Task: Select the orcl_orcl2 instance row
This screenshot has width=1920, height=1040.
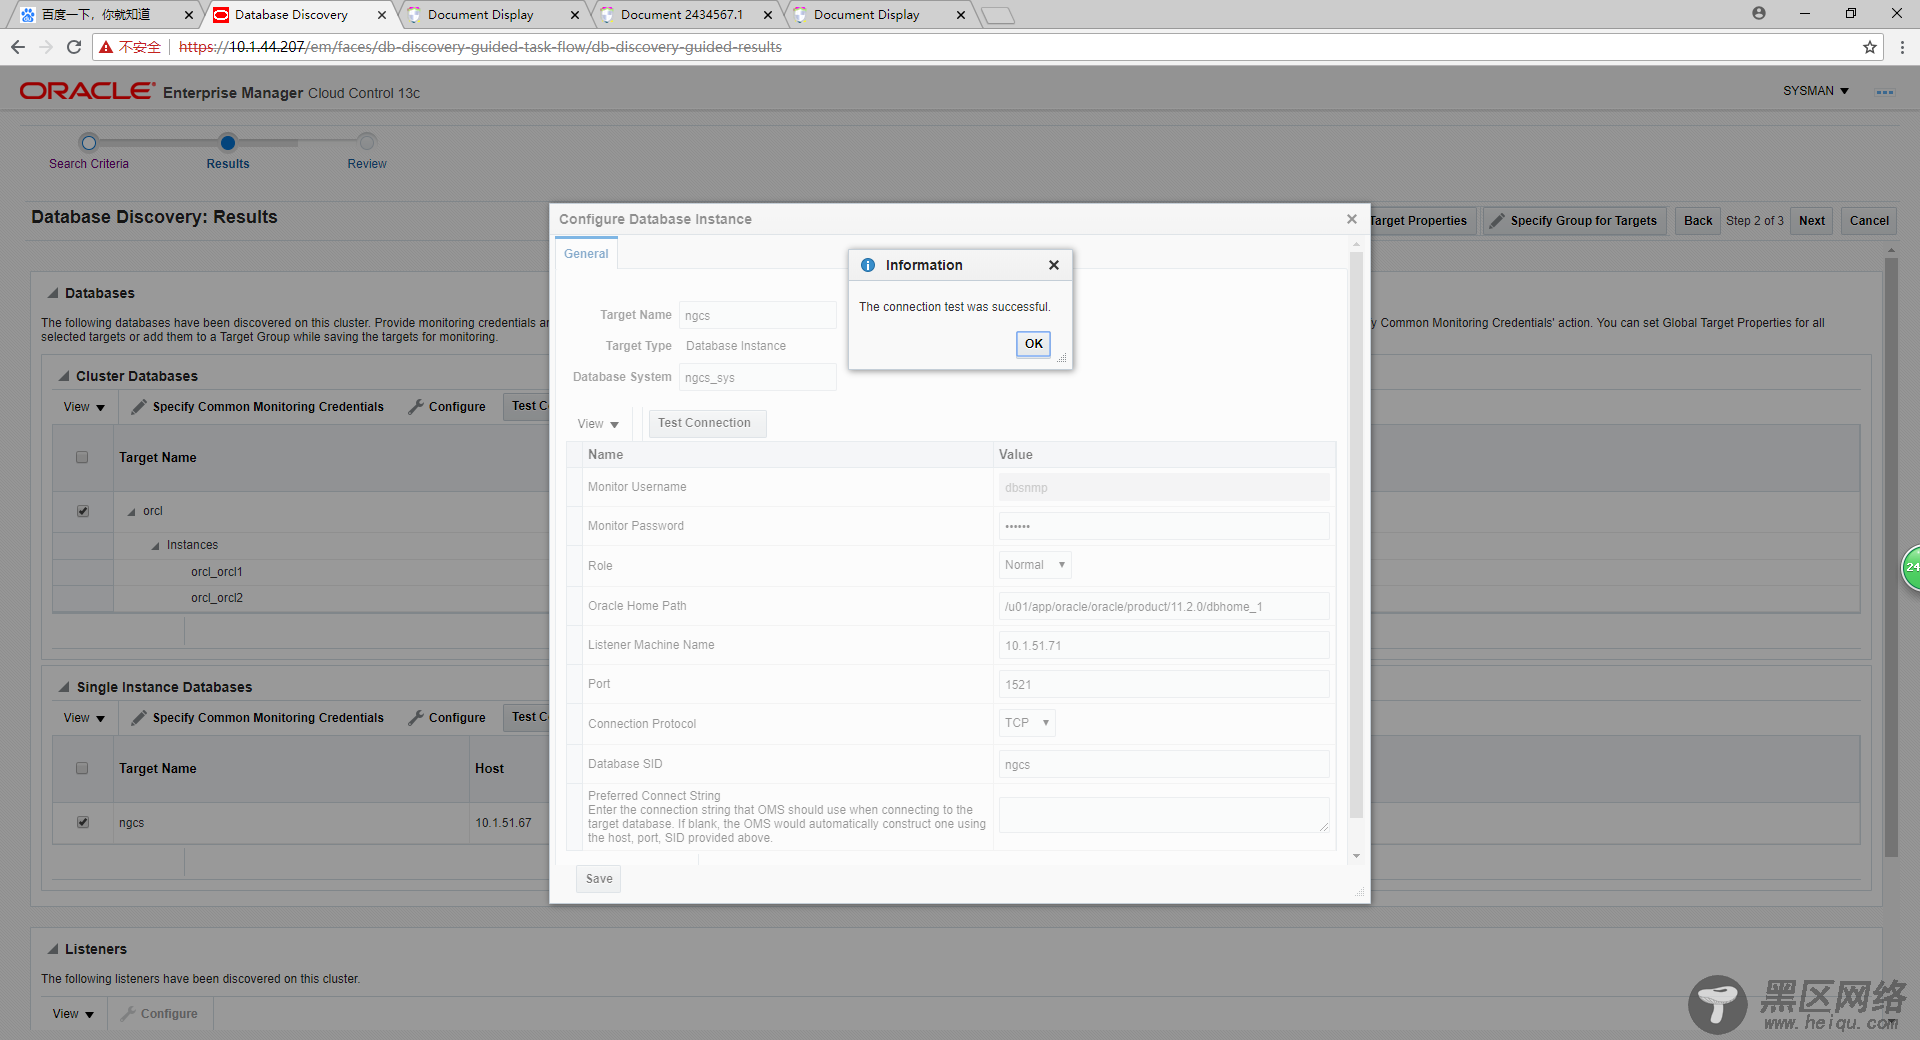Action: coord(217,598)
